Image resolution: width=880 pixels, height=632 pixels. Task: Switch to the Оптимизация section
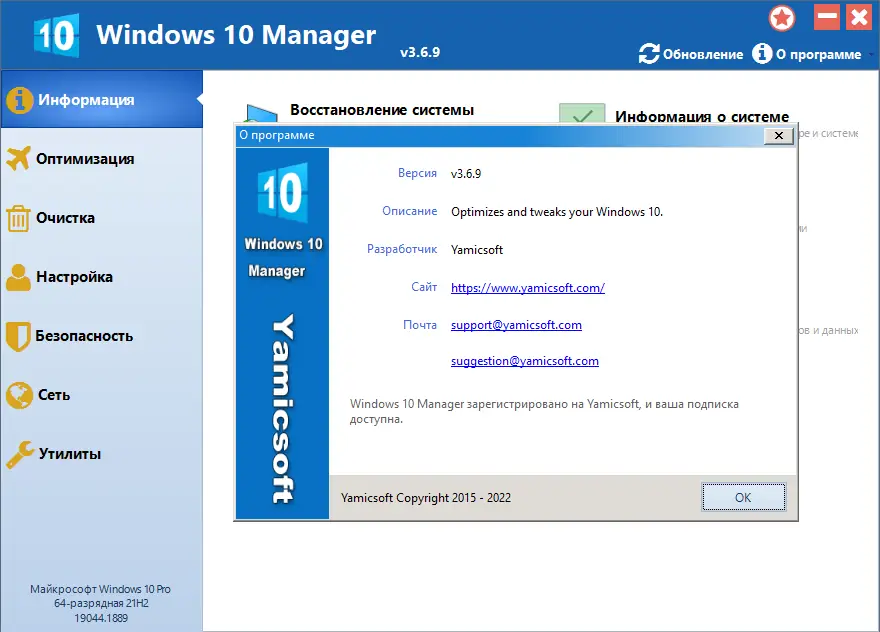pyautogui.click(x=102, y=159)
